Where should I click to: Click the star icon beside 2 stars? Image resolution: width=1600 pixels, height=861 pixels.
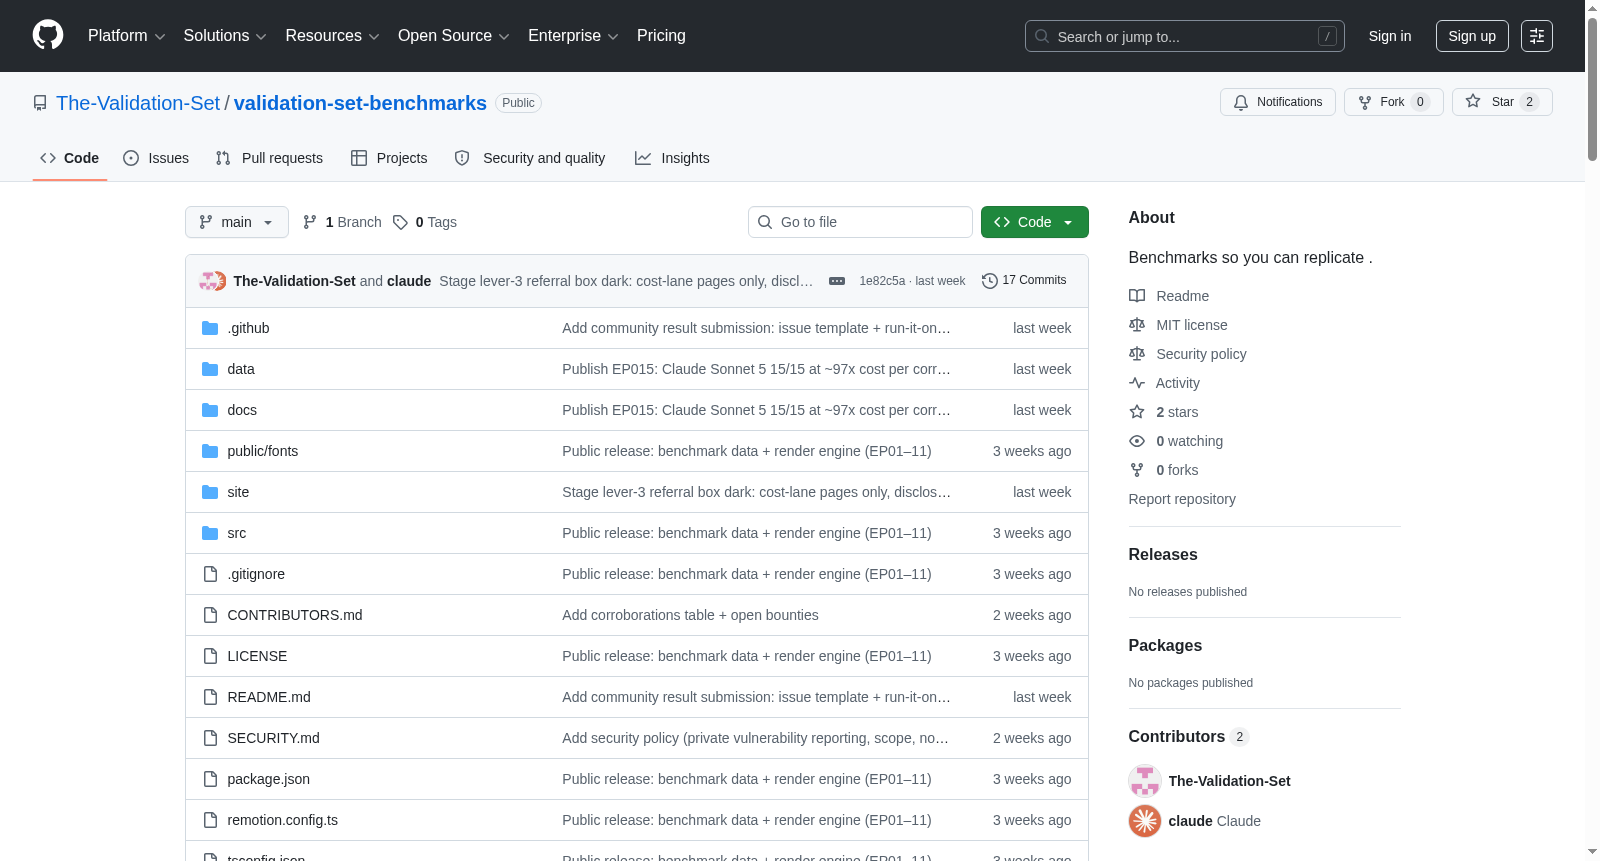pyautogui.click(x=1137, y=412)
